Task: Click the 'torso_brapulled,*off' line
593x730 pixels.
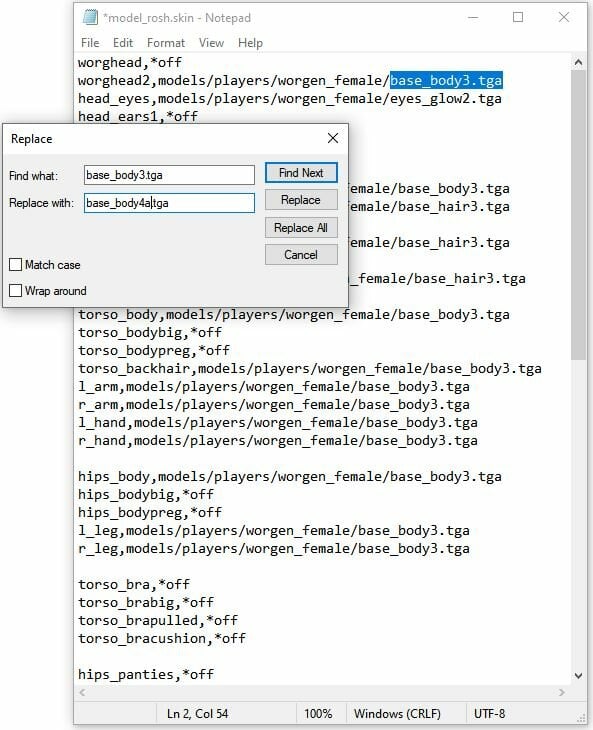Action: [x=158, y=621]
